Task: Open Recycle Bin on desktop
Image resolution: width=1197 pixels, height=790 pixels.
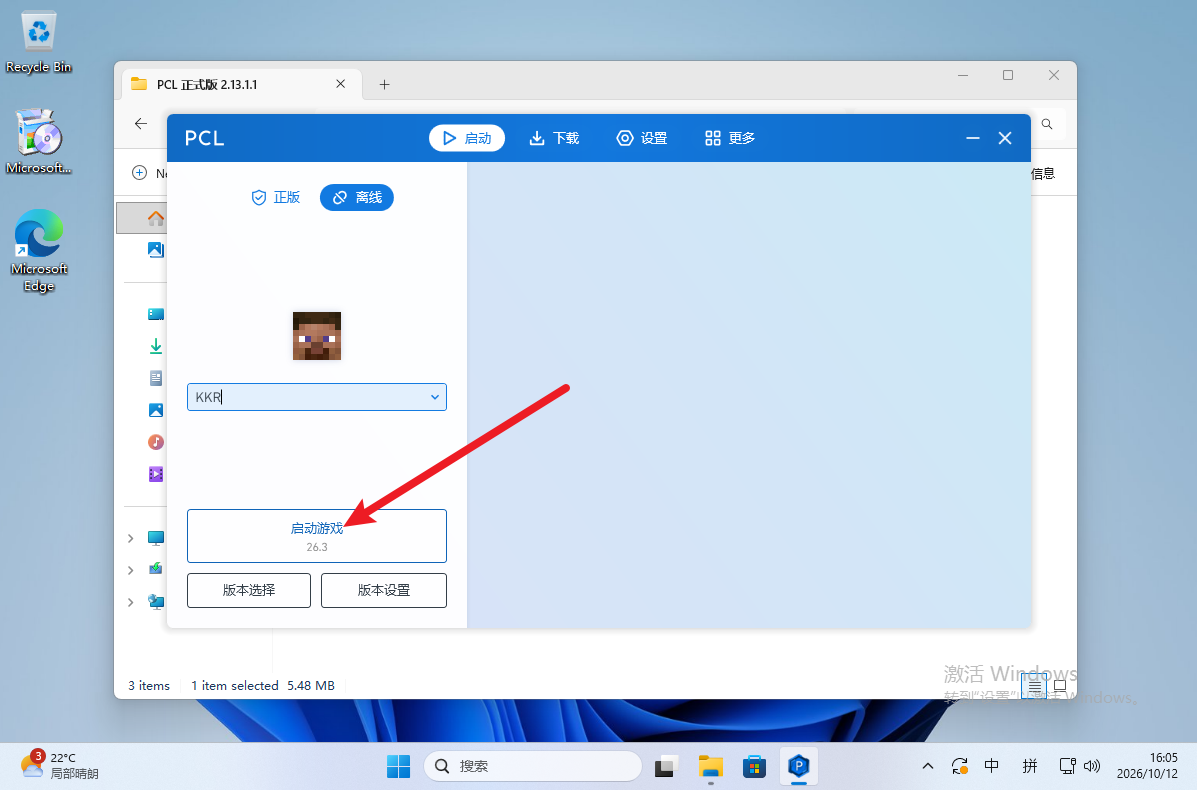Action: pyautogui.click(x=38, y=42)
